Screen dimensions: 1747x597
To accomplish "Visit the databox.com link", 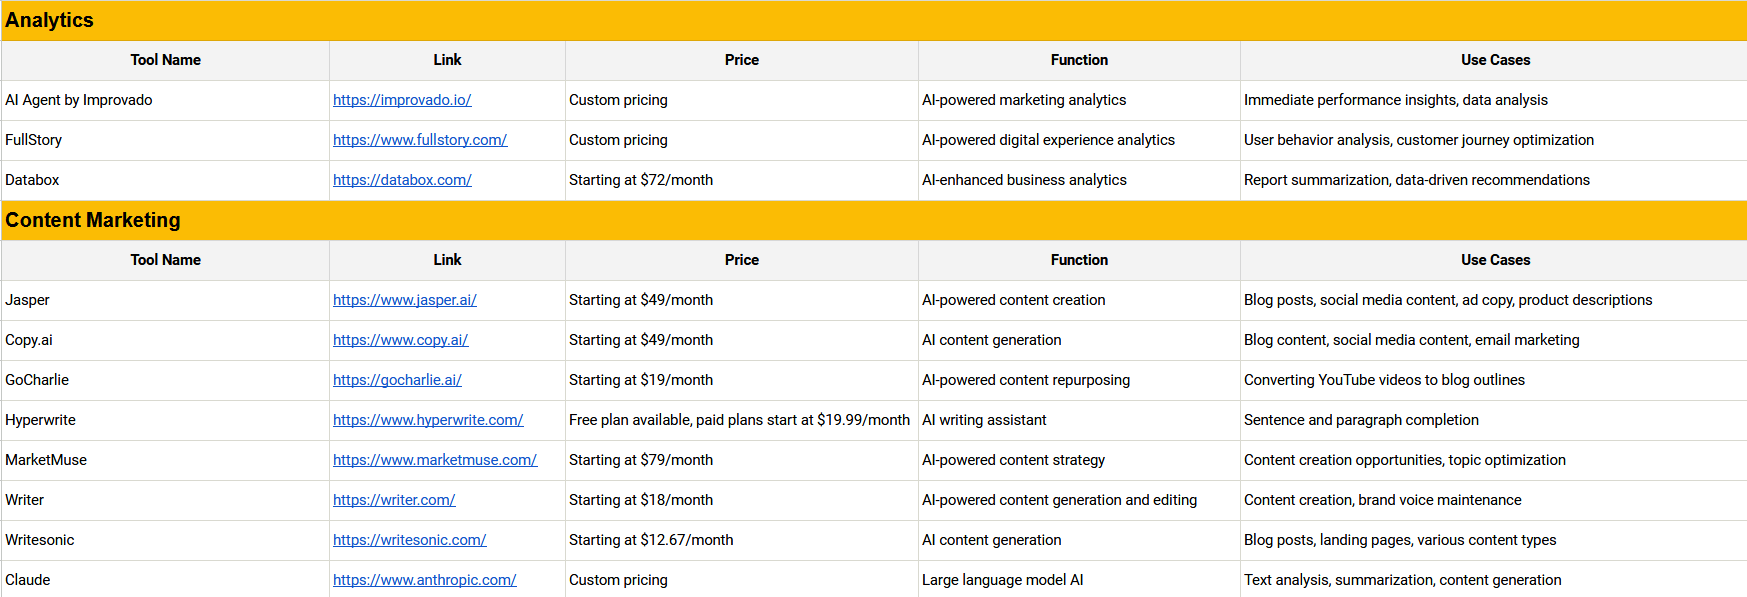I will click(x=402, y=180).
